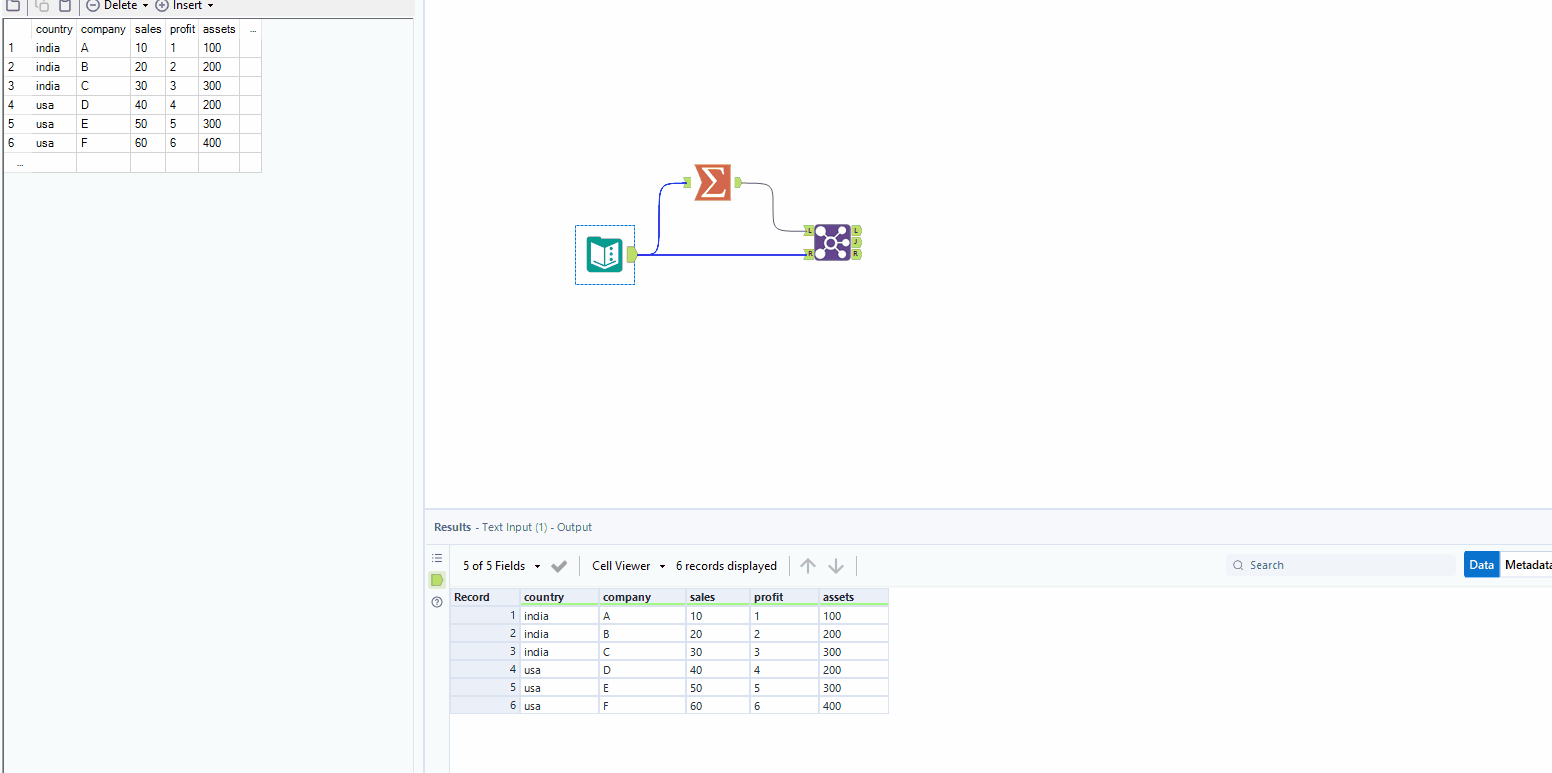This screenshot has height=773, width=1552.
Task: Open the workflow messages list icon
Action: [437, 558]
